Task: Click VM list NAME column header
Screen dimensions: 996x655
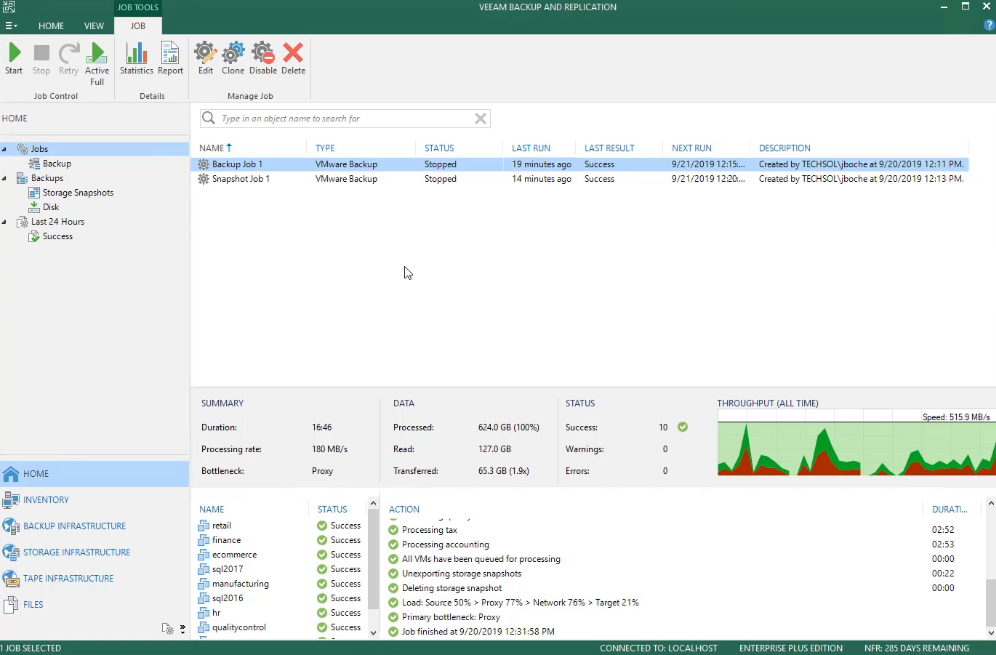Action: click(x=212, y=510)
